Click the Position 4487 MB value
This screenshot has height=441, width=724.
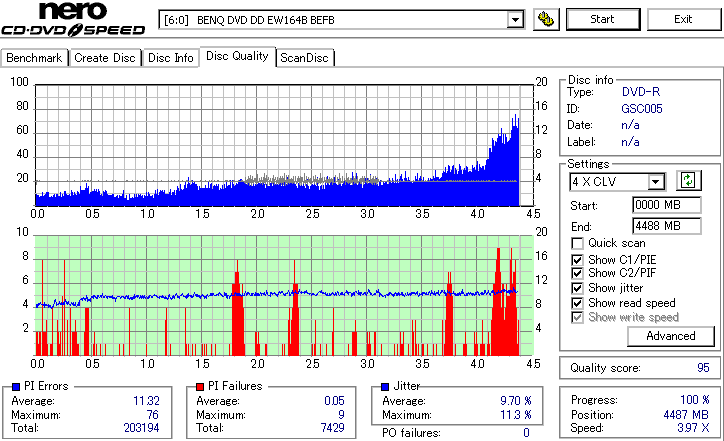pos(686,415)
